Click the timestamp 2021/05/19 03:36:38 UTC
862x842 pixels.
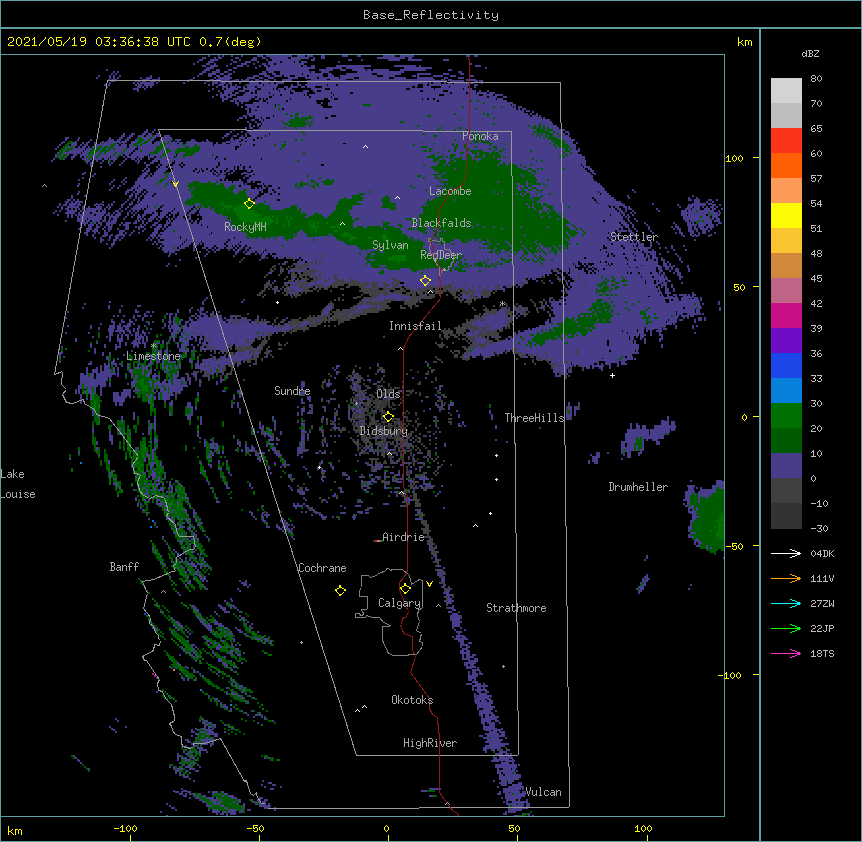(x=99, y=42)
